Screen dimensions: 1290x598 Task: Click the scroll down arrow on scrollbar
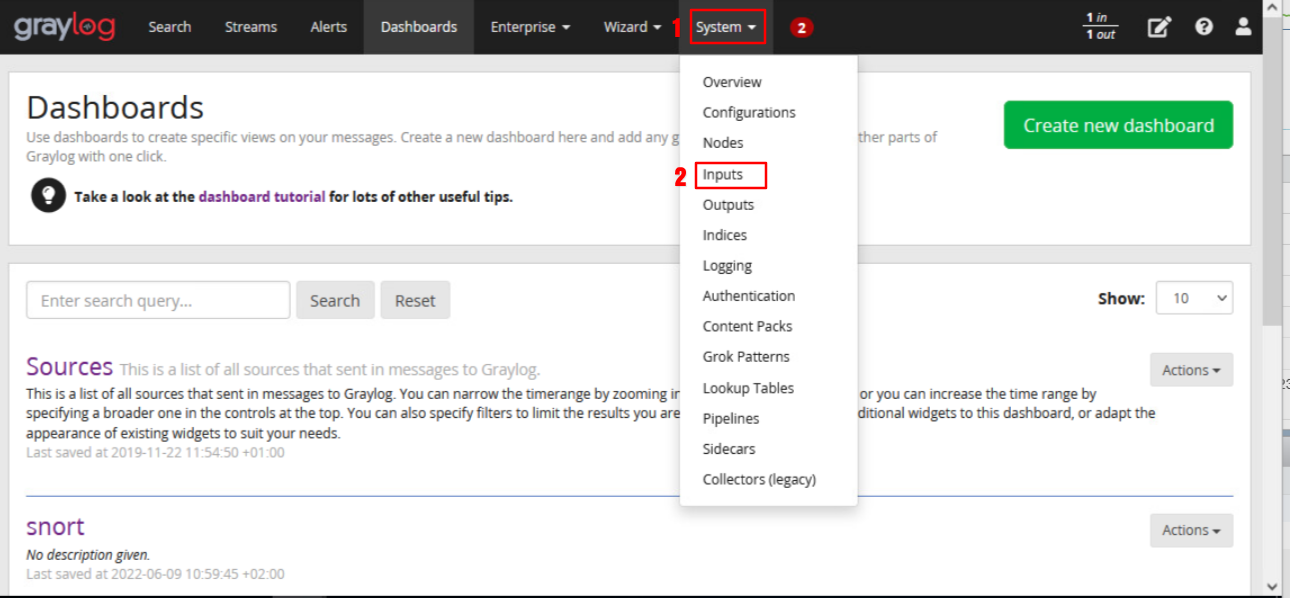point(1271,586)
